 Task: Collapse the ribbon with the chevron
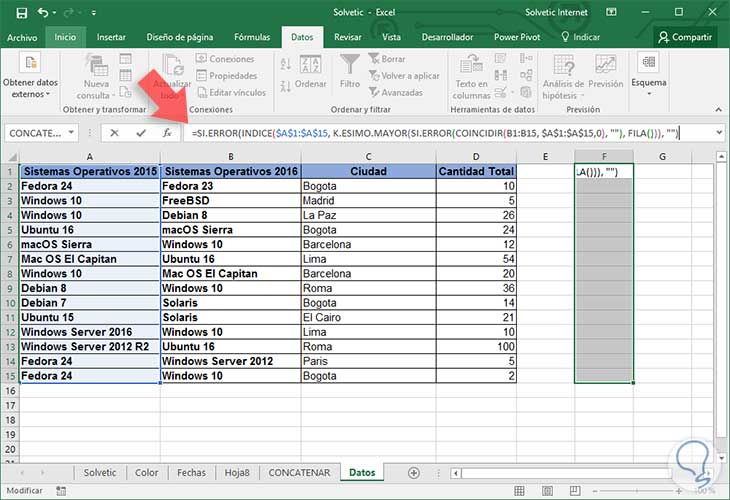[718, 109]
